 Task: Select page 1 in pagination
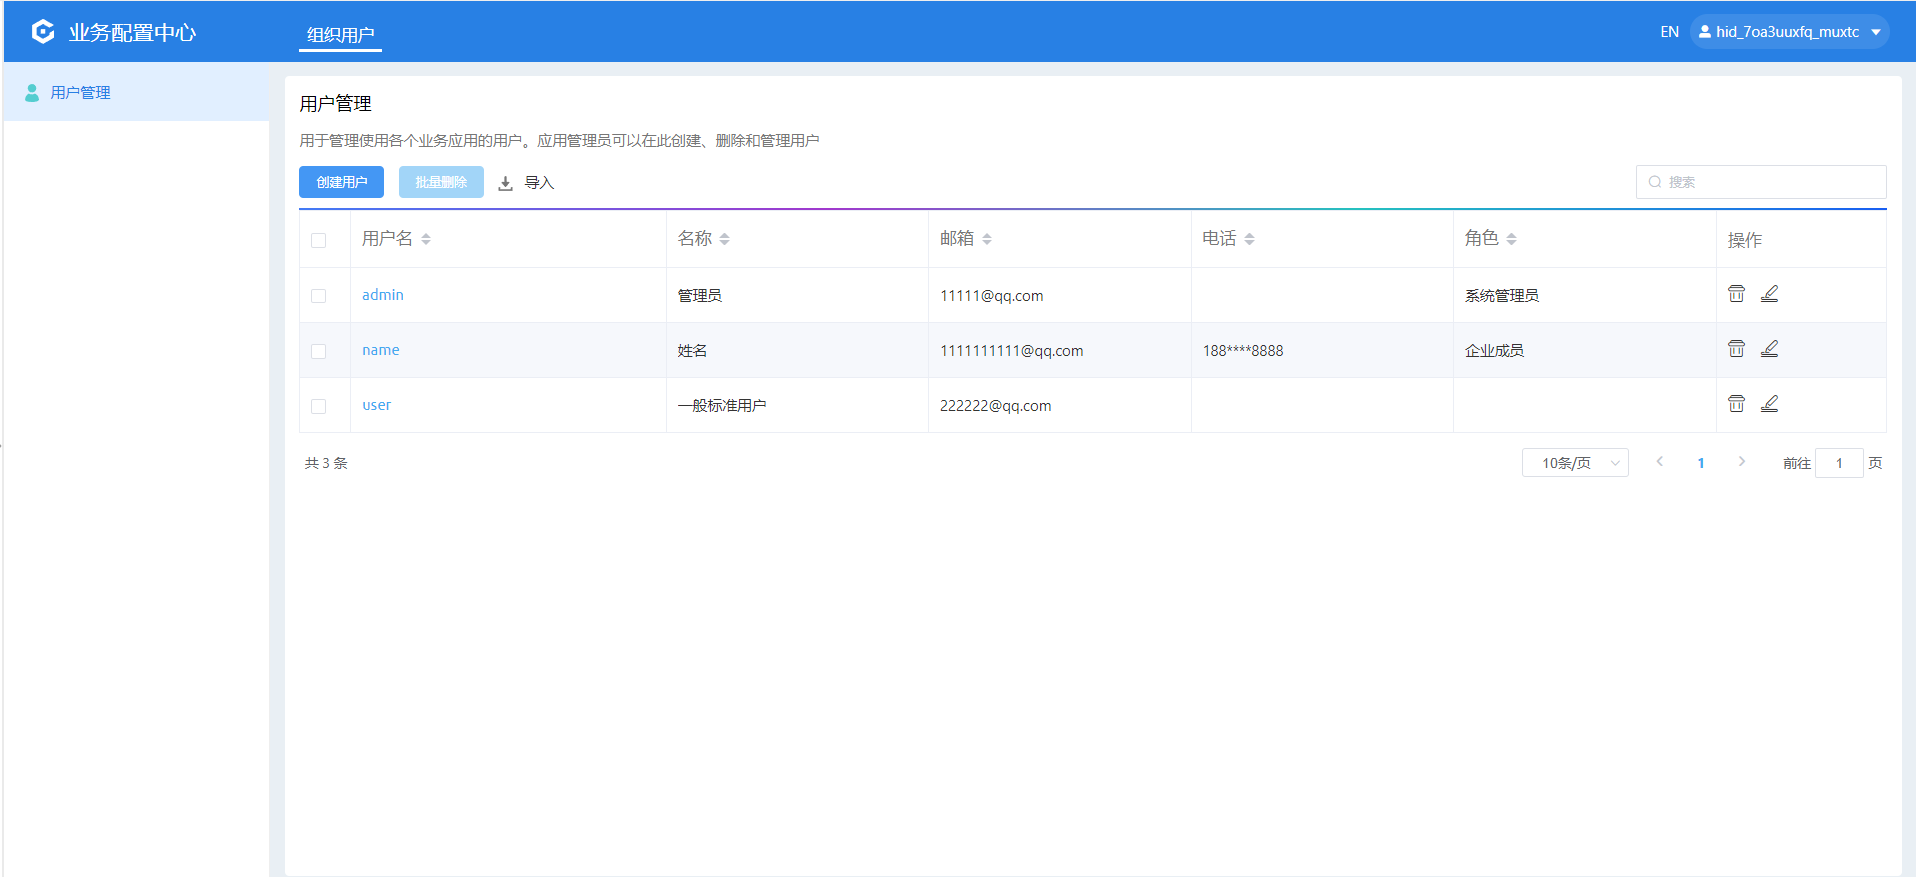[x=1701, y=463]
